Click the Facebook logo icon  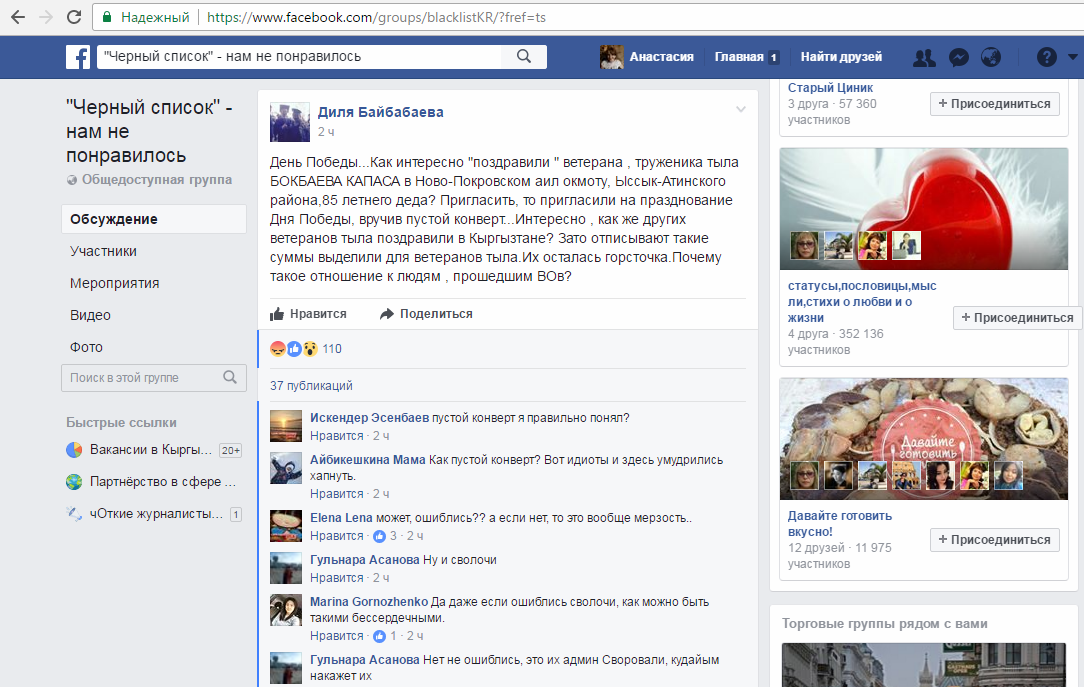(x=78, y=57)
